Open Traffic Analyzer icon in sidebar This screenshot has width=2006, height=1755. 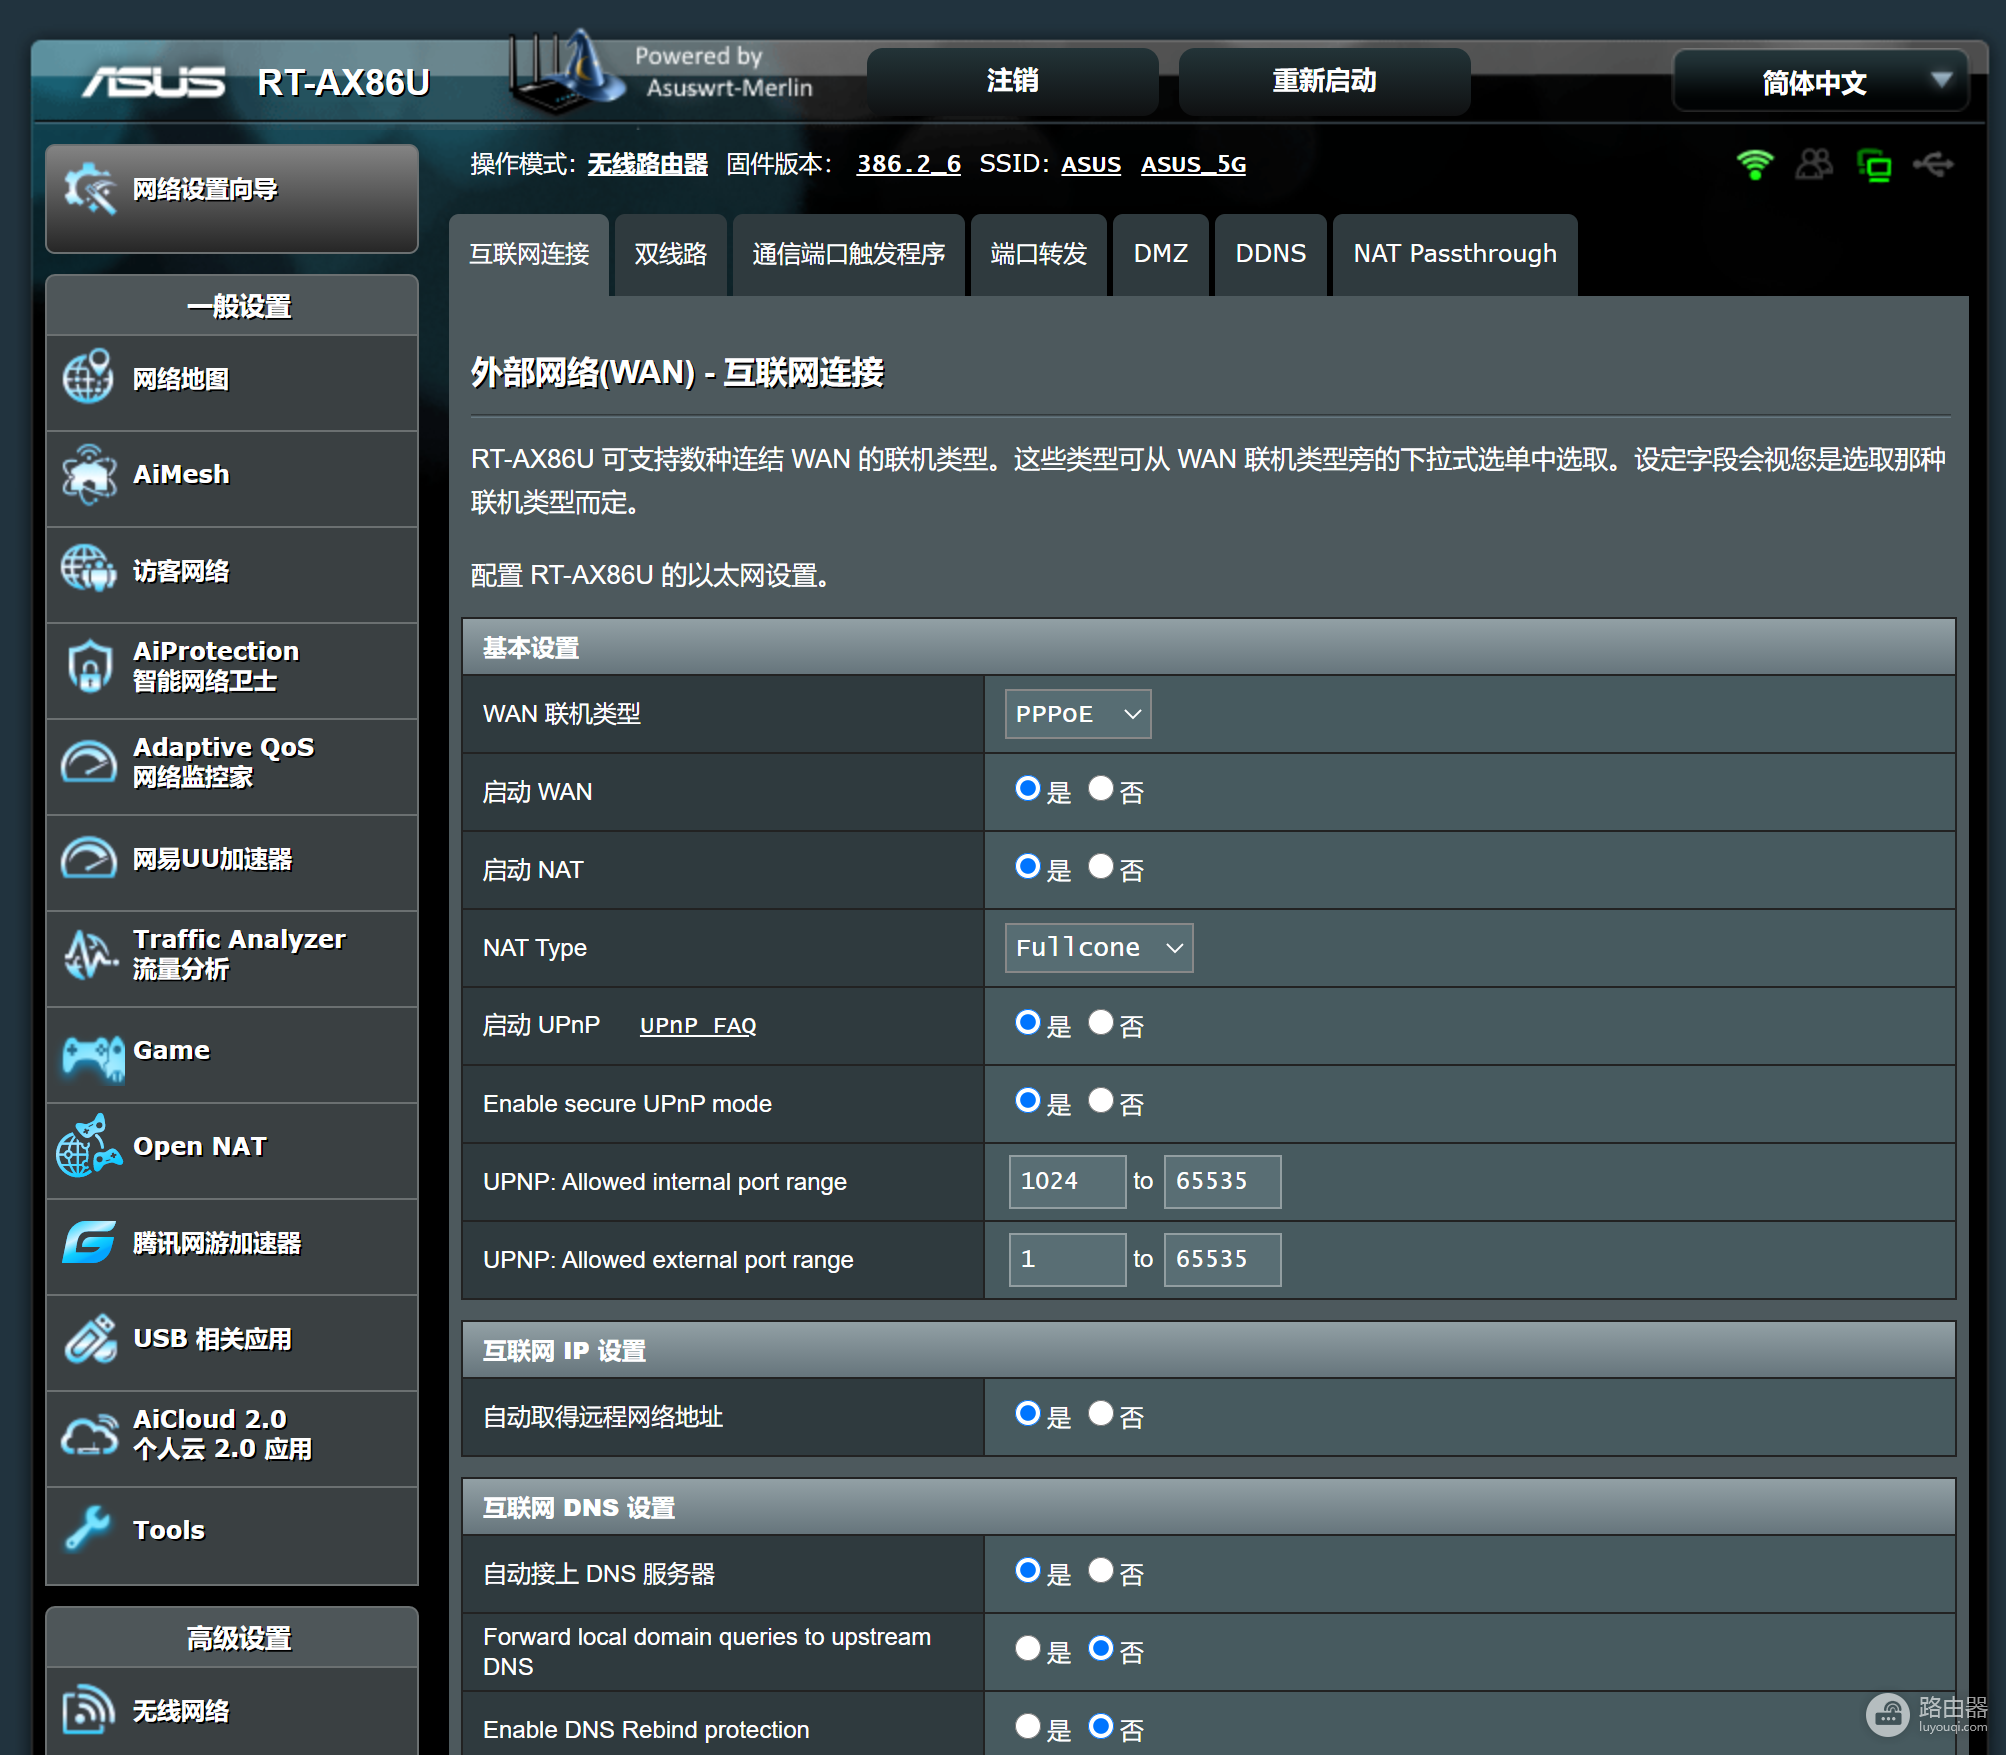click(89, 954)
